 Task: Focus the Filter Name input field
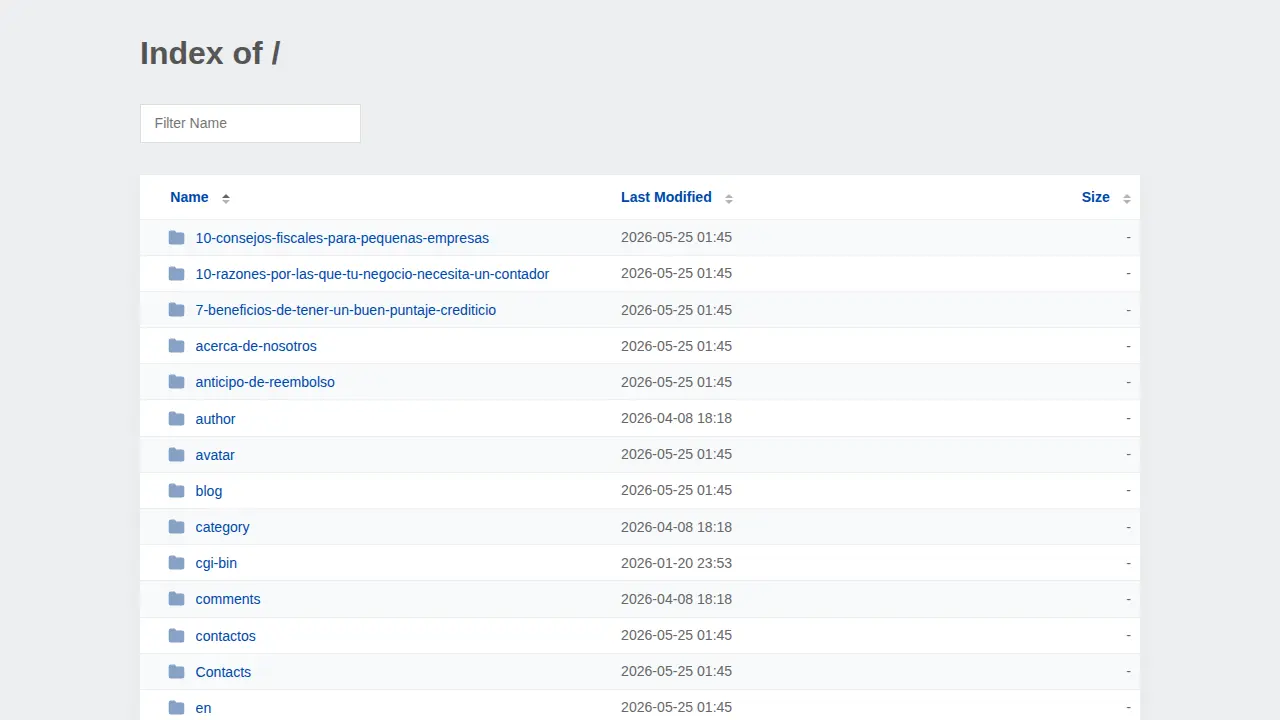(250, 123)
